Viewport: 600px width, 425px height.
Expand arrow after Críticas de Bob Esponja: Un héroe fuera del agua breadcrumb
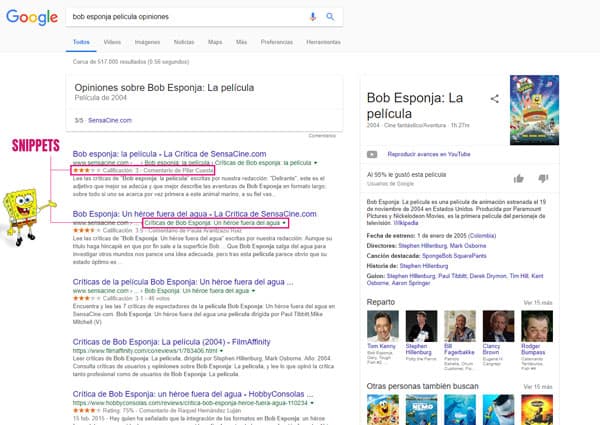284,223
